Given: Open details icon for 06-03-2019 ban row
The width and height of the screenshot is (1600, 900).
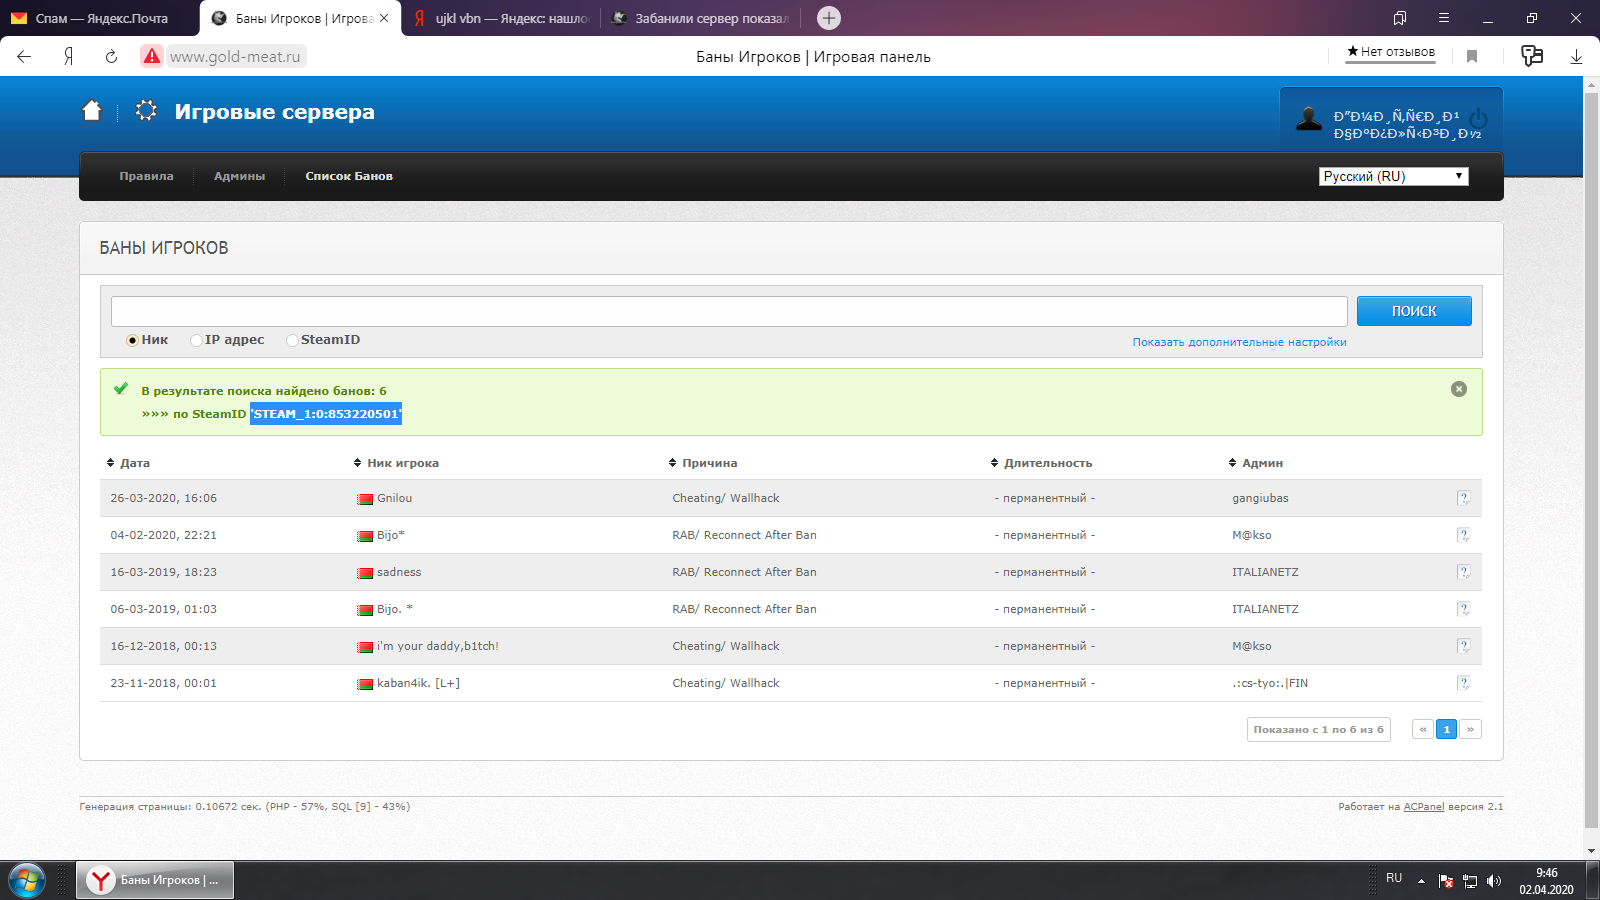Looking at the screenshot, I should pyautogui.click(x=1463, y=609).
